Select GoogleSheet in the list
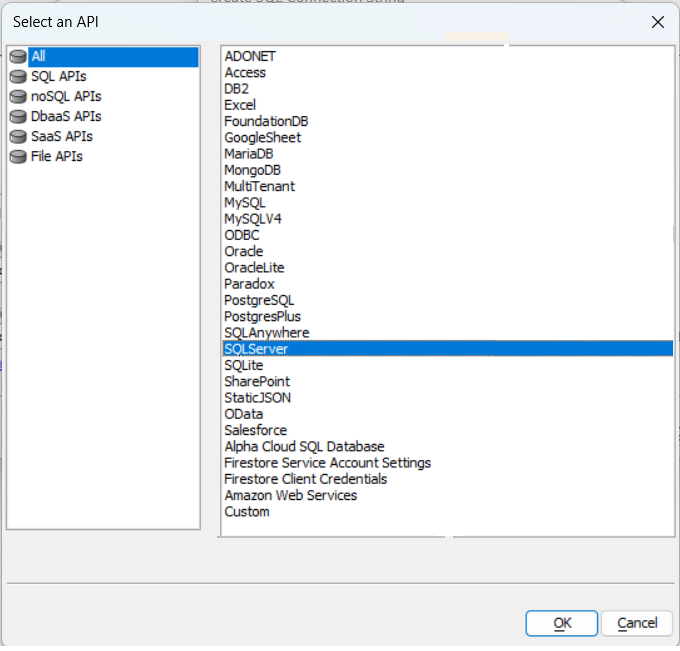 [262, 138]
